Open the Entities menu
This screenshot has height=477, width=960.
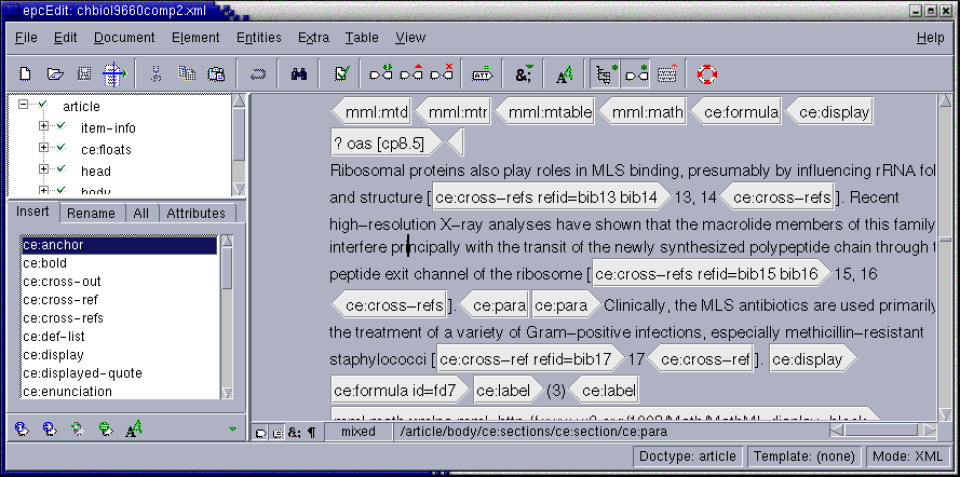tap(258, 38)
